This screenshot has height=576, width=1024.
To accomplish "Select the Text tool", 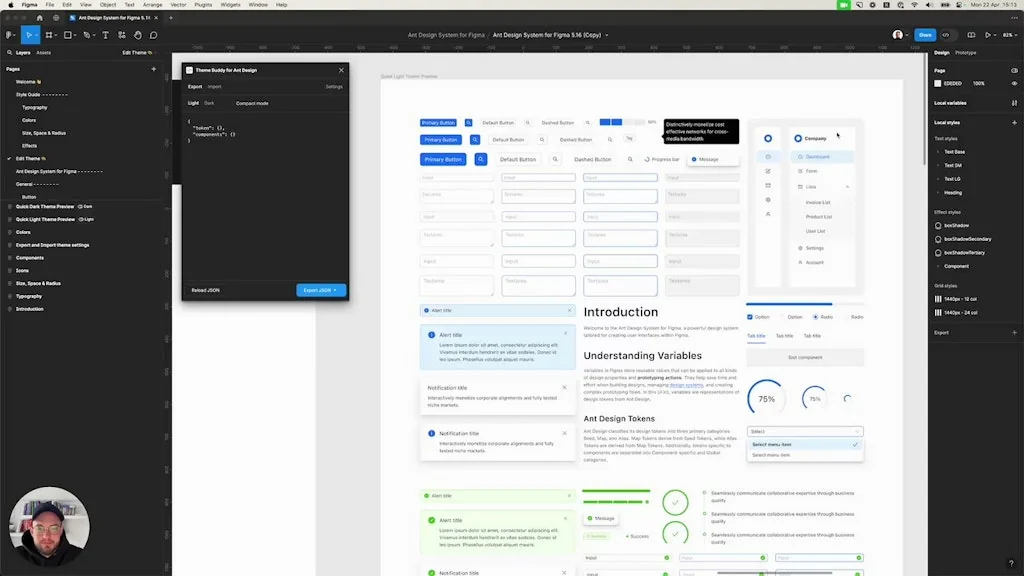I will (x=105, y=36).
